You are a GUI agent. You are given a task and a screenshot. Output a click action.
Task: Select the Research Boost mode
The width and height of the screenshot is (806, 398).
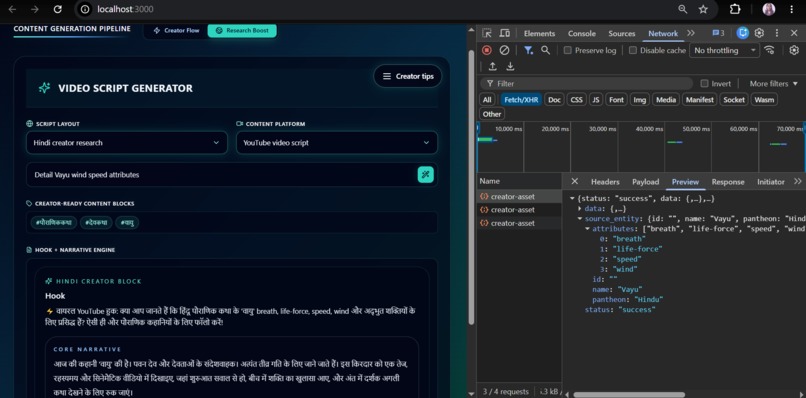click(x=242, y=30)
